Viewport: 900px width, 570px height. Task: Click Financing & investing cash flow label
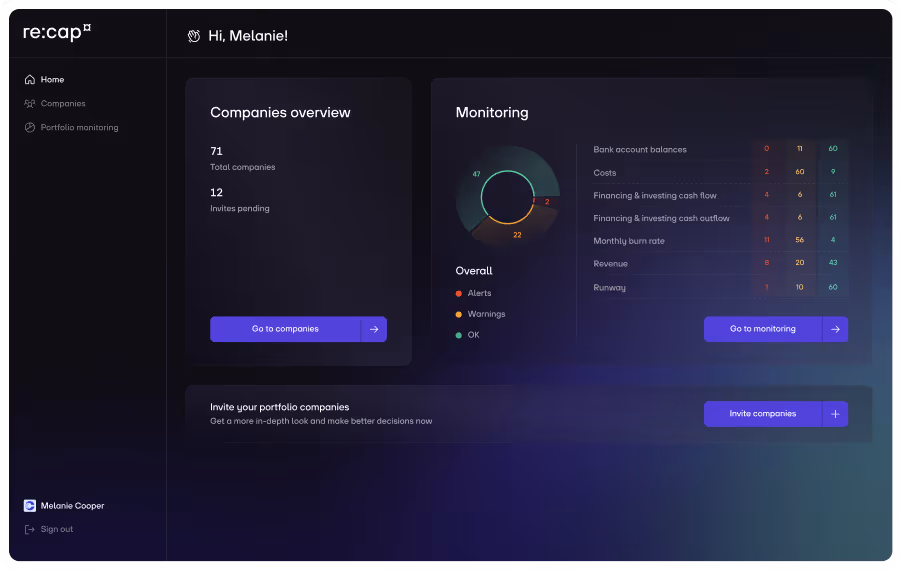coord(655,196)
